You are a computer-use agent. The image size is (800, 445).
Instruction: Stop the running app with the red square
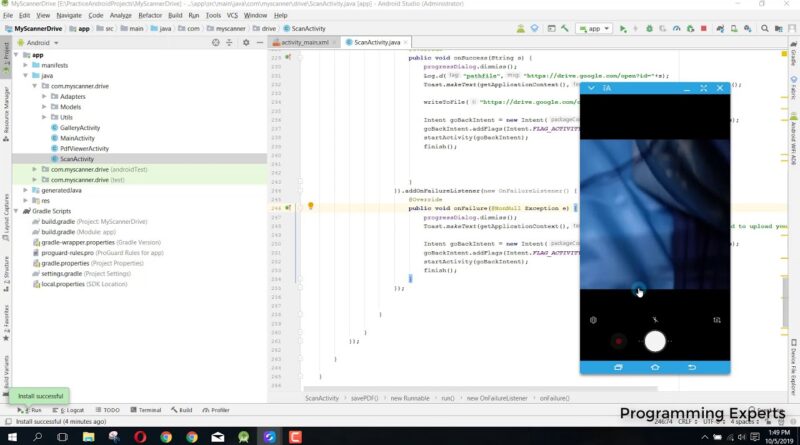704,29
